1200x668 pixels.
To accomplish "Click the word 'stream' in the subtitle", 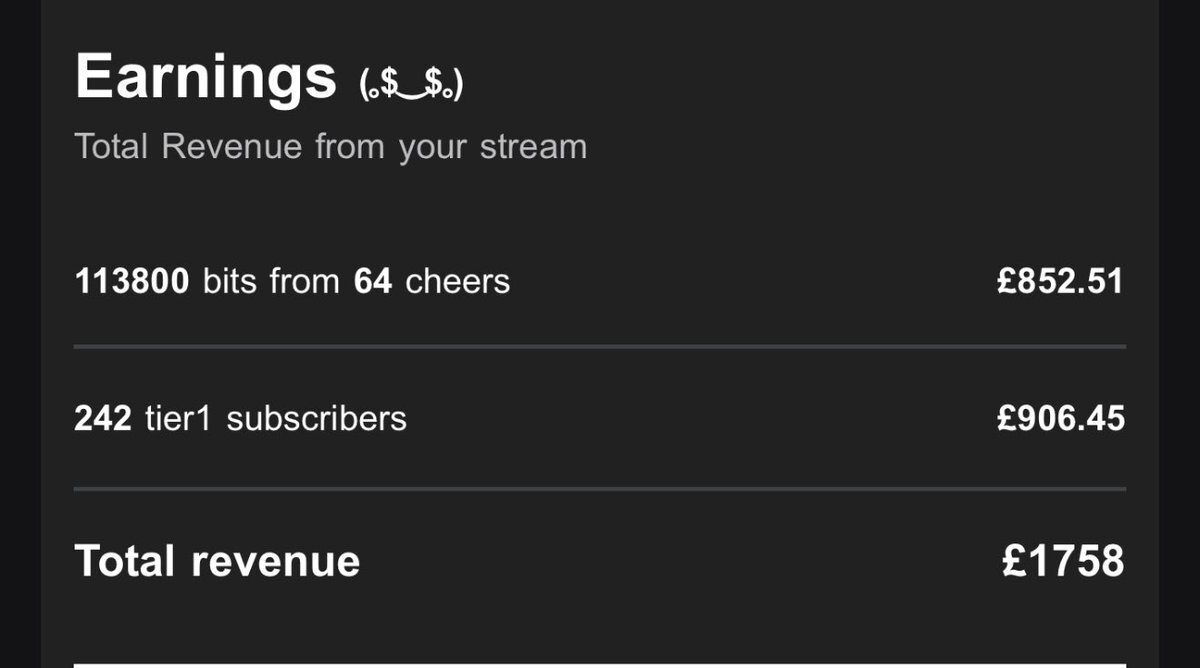I will [x=533, y=147].
